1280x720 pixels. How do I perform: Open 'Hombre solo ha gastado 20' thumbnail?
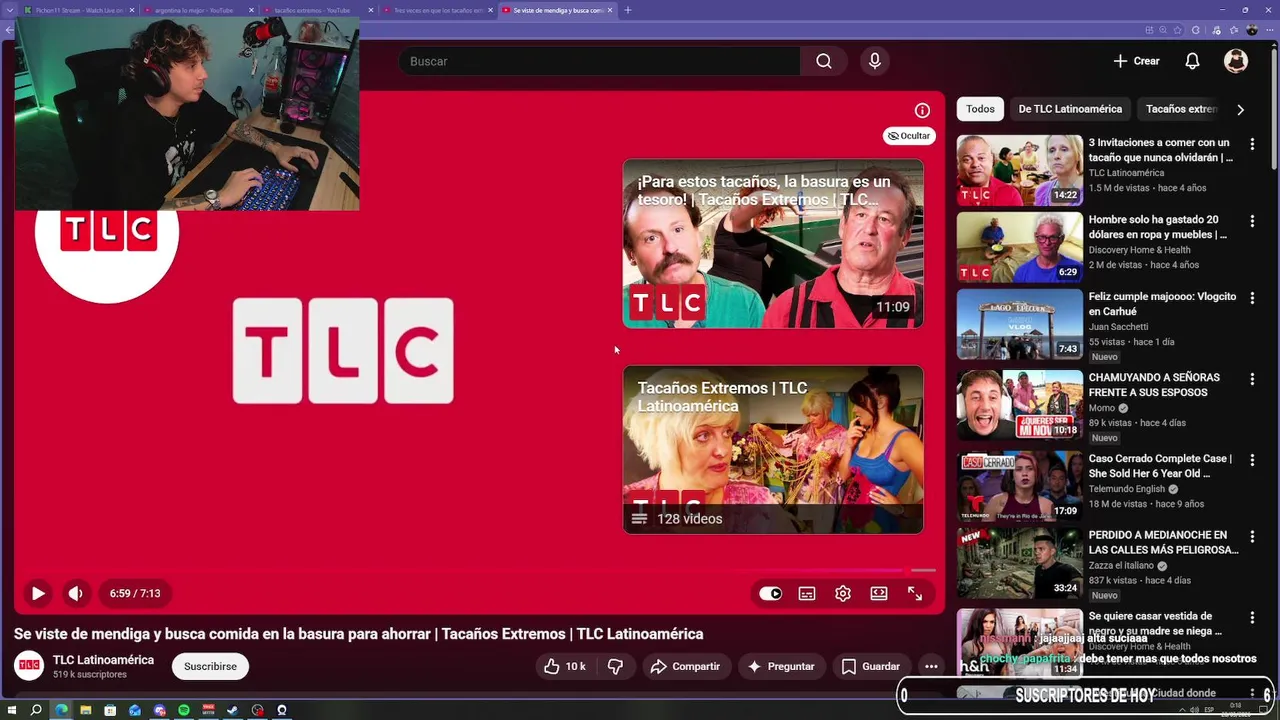coord(1019,247)
